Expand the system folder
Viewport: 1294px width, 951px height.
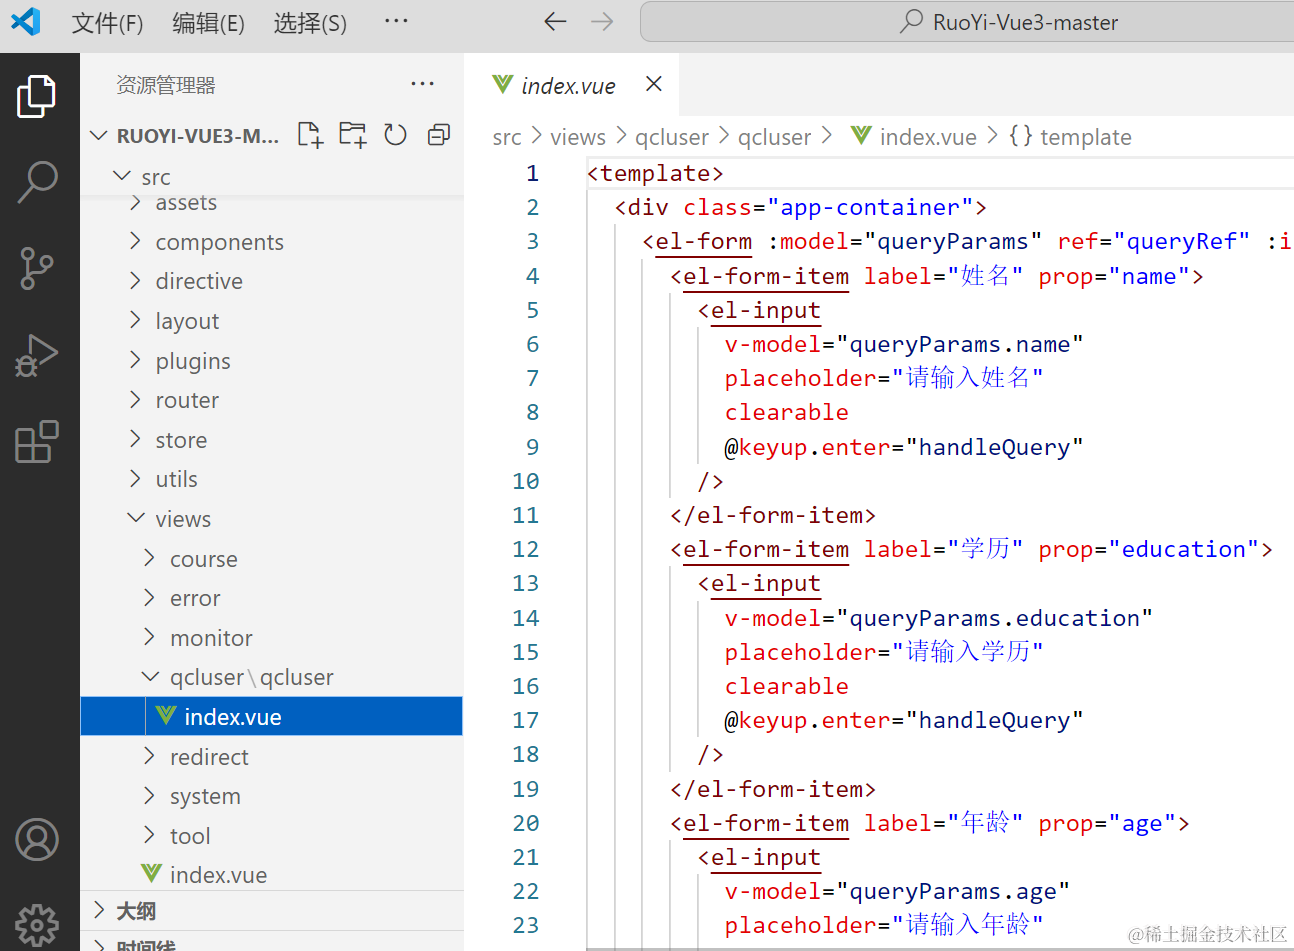(205, 796)
